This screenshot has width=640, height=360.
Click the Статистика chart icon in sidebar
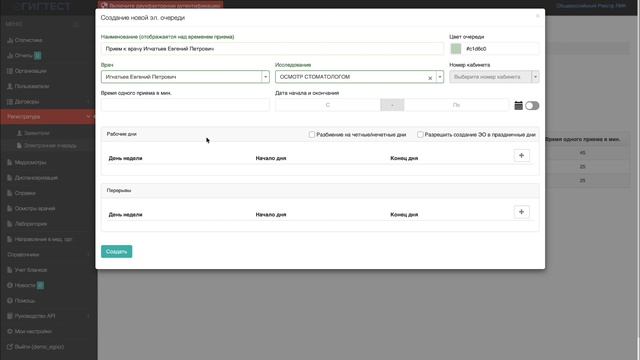tap(10, 40)
